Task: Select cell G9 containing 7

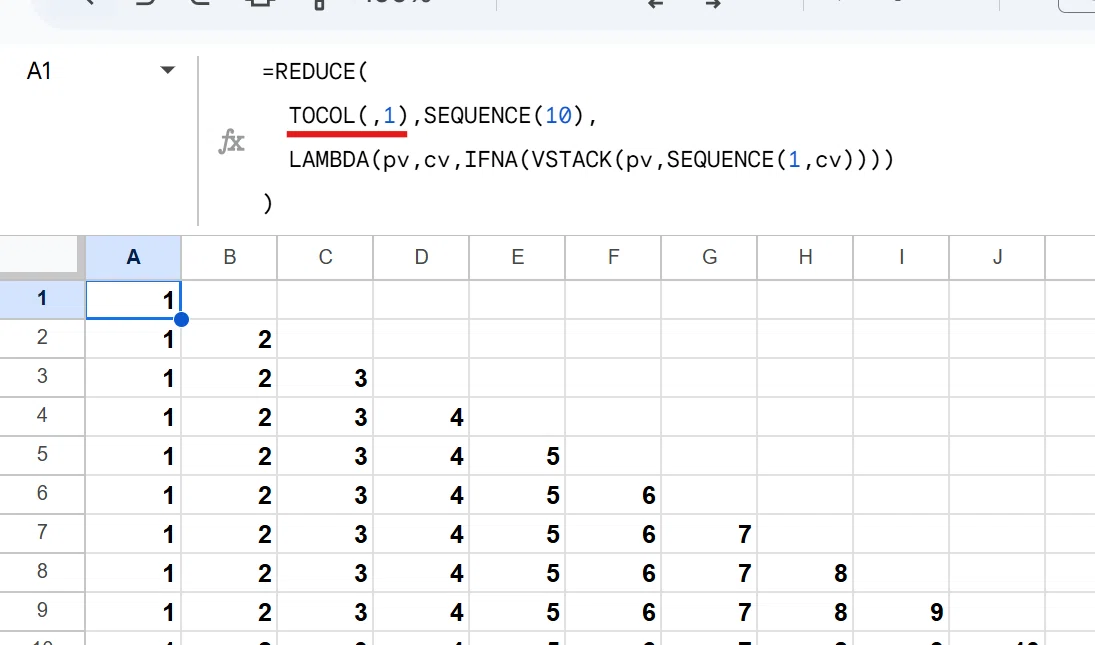Action: [710, 612]
